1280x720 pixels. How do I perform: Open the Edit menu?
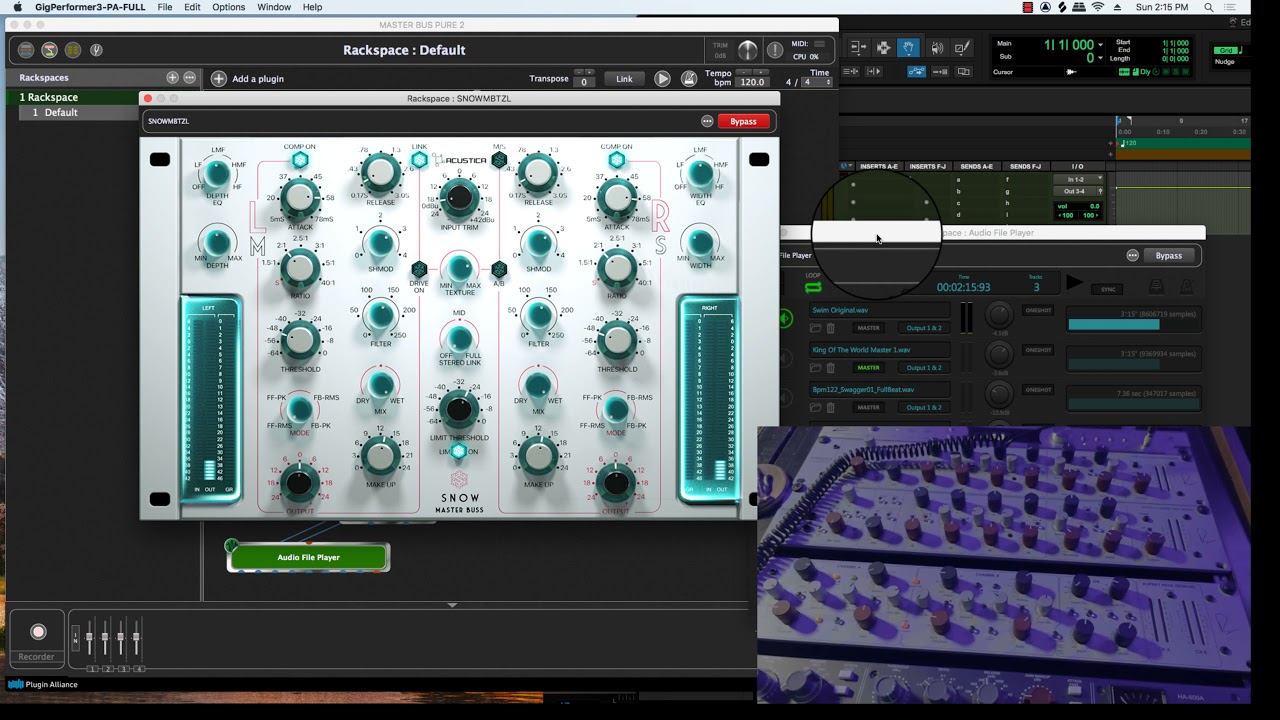[192, 7]
